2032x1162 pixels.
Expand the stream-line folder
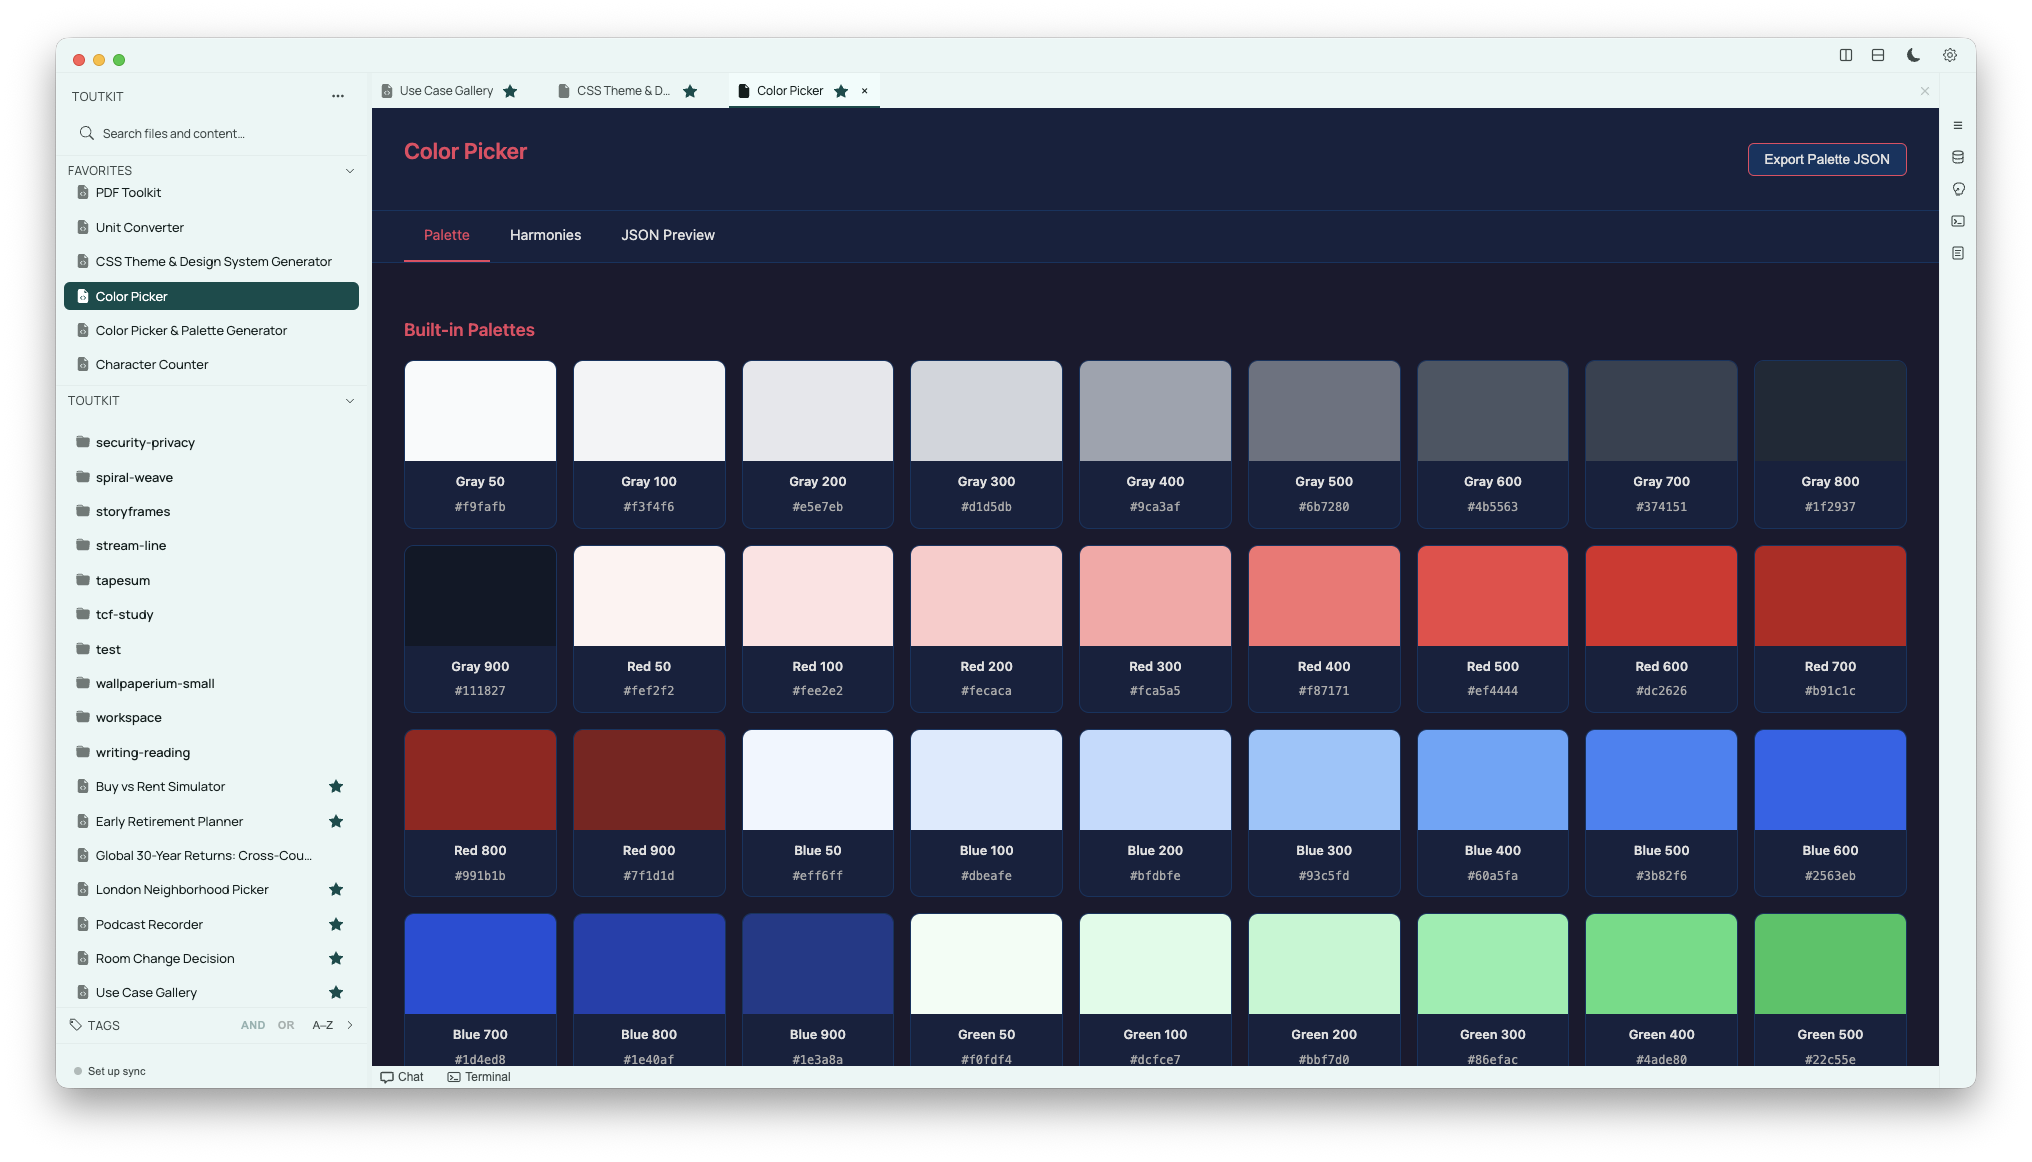(211, 545)
